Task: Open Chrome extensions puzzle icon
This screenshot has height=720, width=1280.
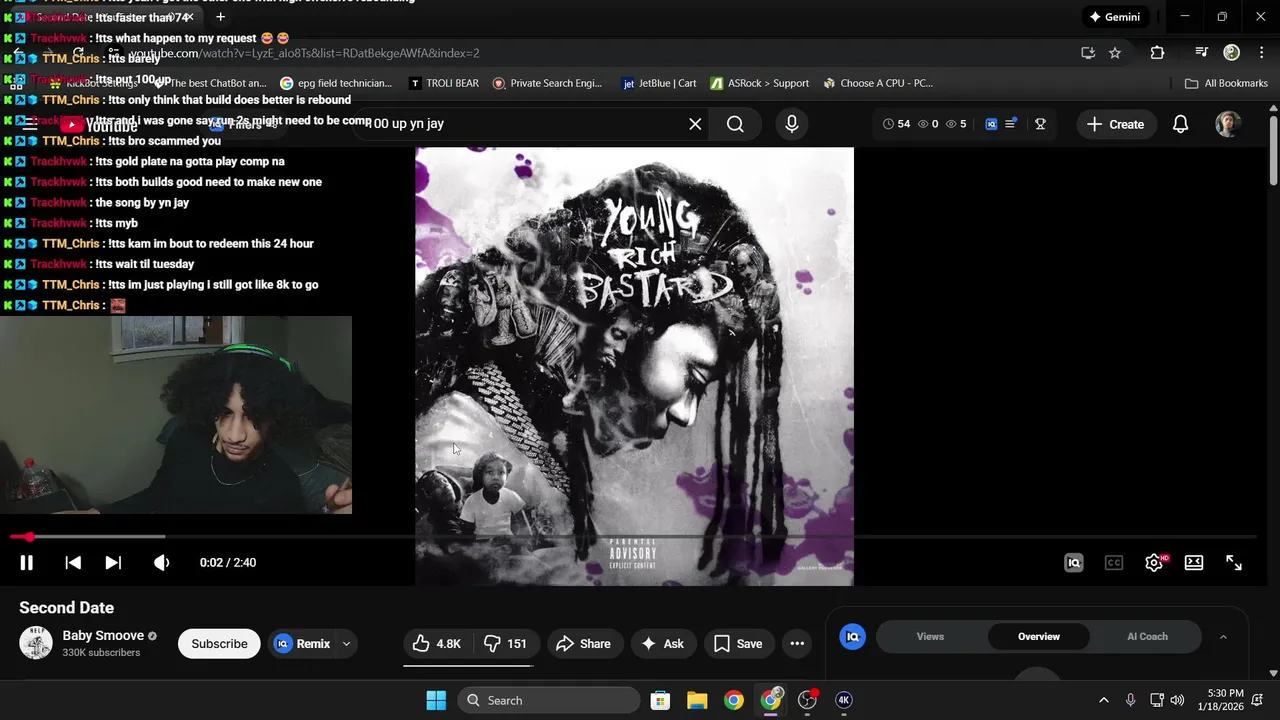Action: pyautogui.click(x=1158, y=53)
